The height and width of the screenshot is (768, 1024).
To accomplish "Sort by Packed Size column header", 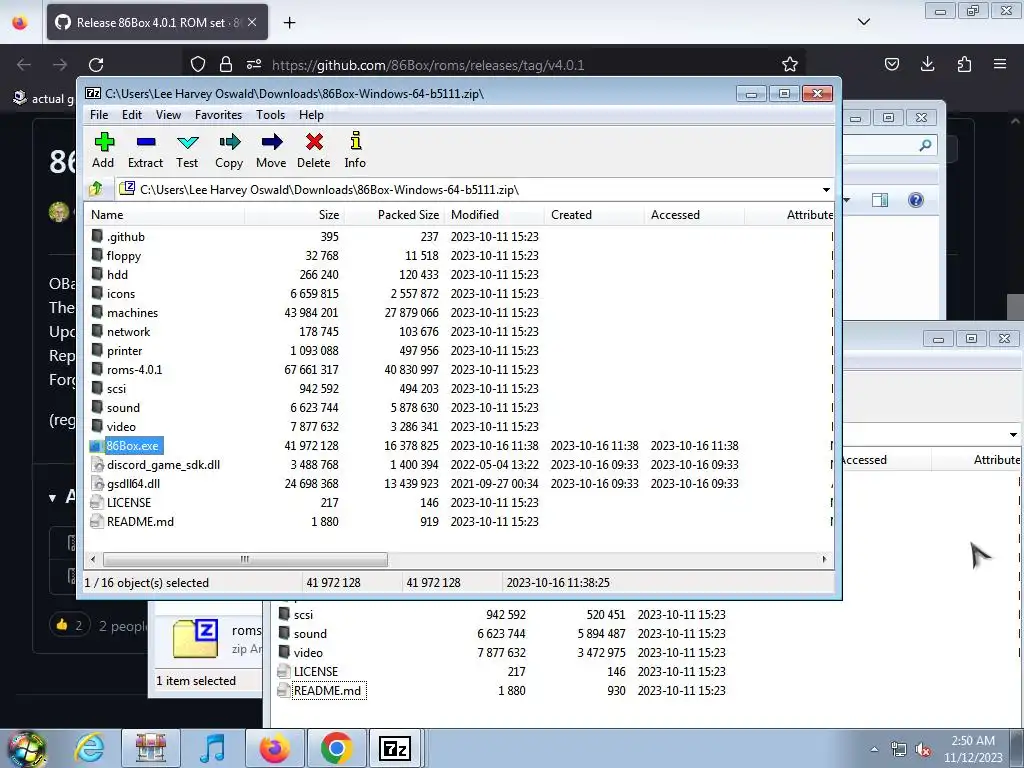I will (394, 215).
